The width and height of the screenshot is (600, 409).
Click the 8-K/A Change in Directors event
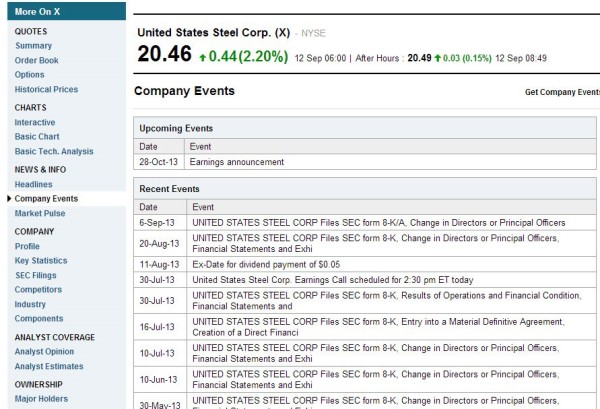click(379, 223)
